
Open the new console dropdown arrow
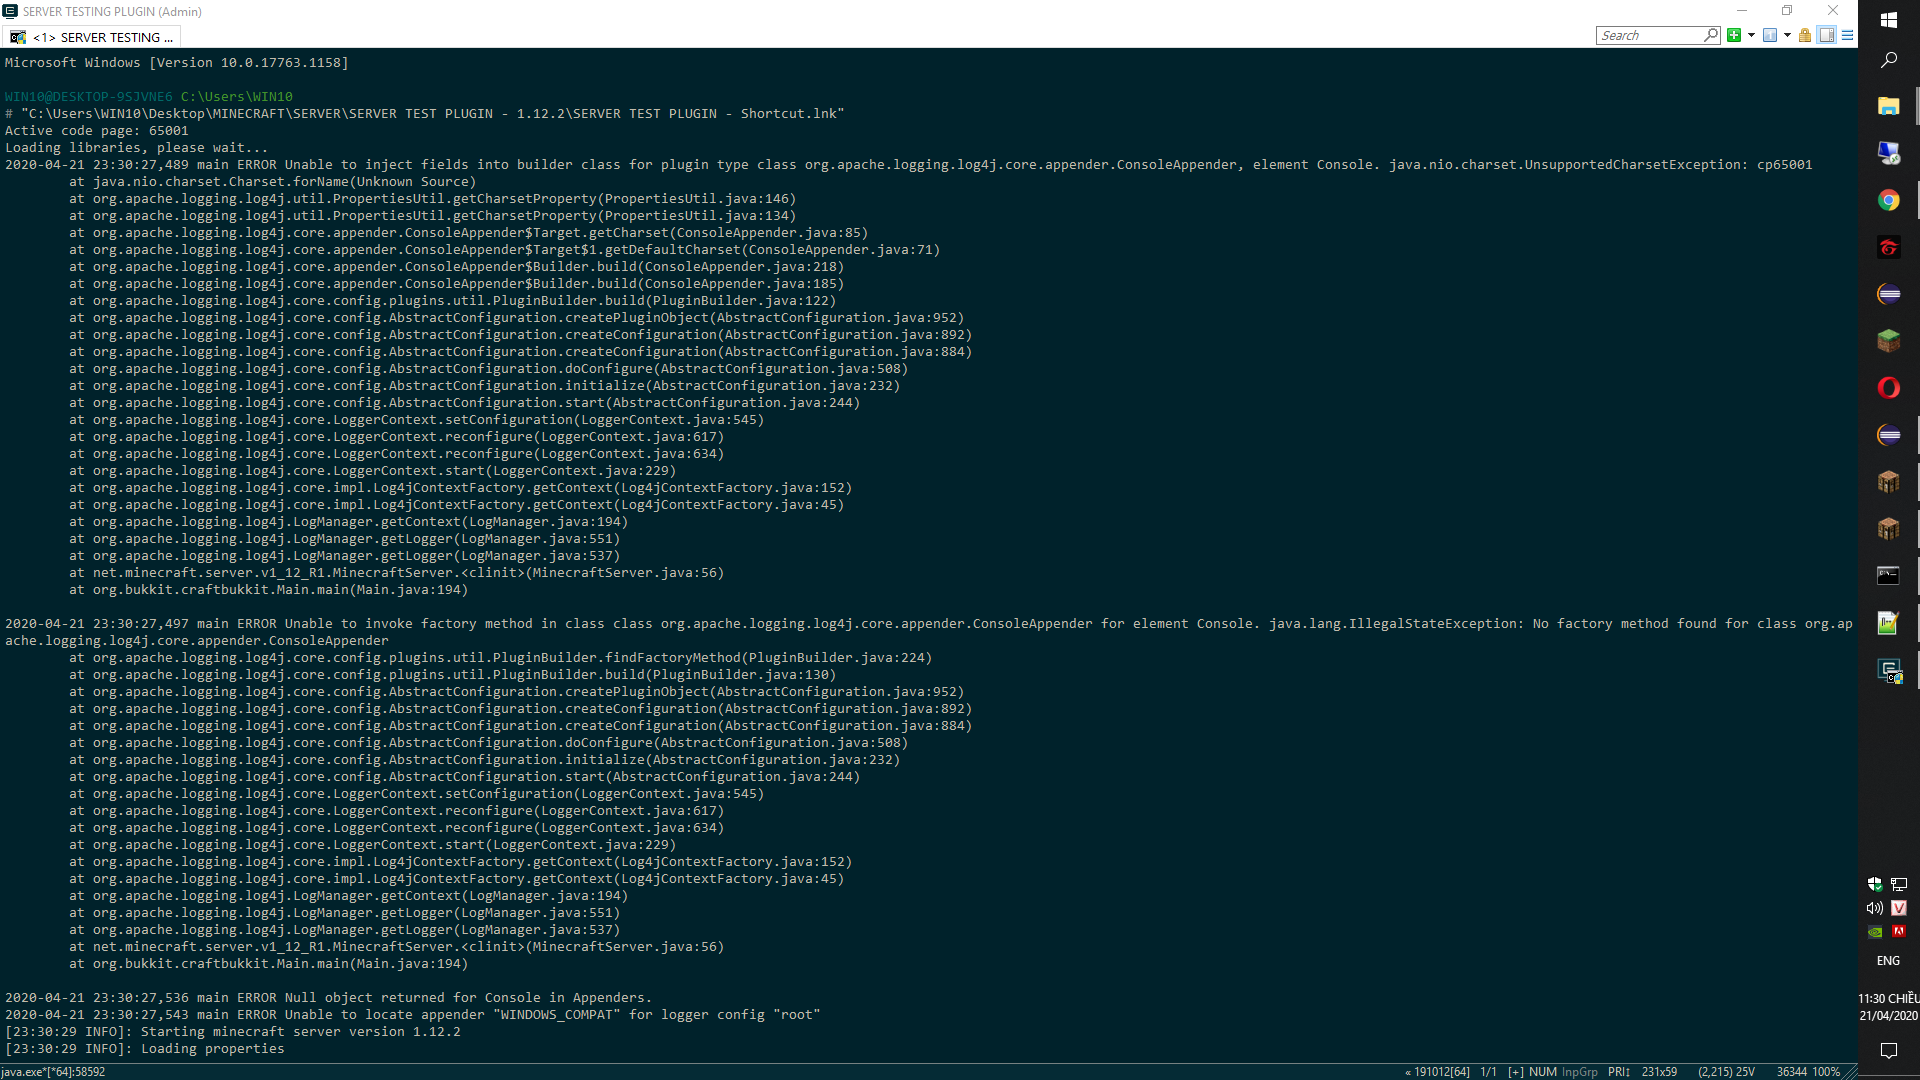(1751, 35)
